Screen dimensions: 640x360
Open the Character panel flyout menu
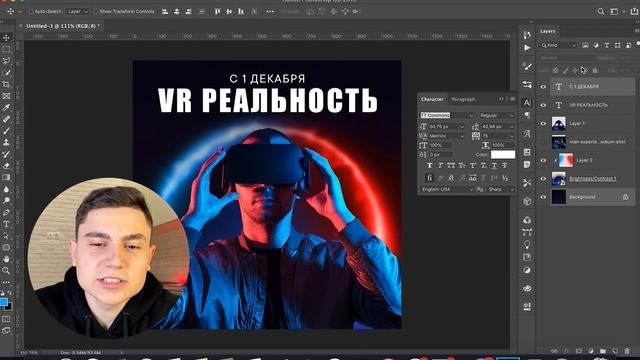coord(512,99)
